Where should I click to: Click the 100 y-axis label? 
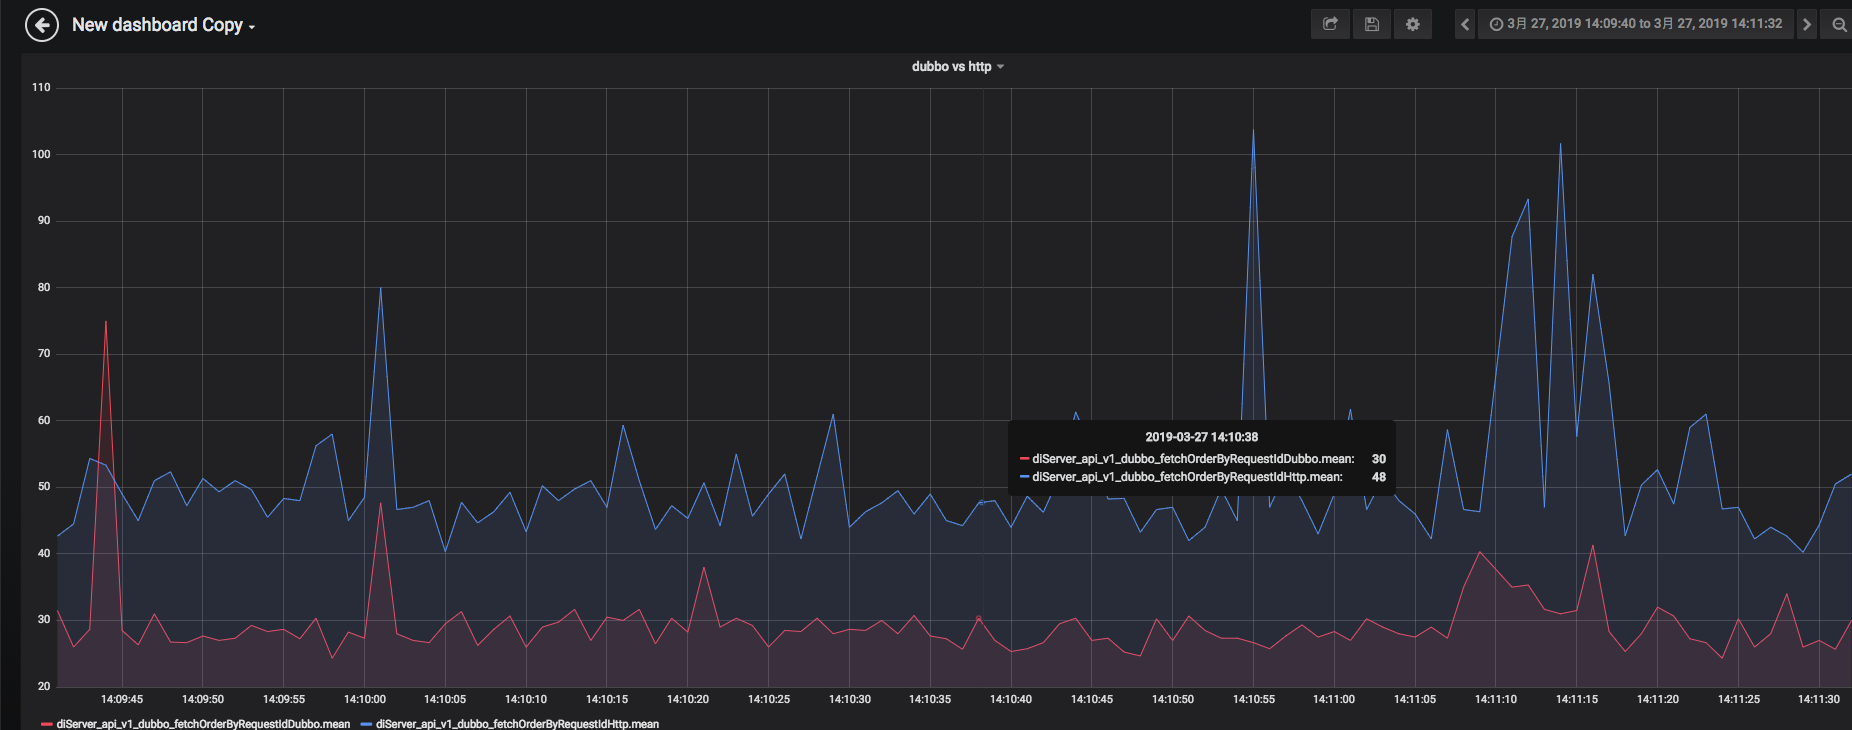41,154
